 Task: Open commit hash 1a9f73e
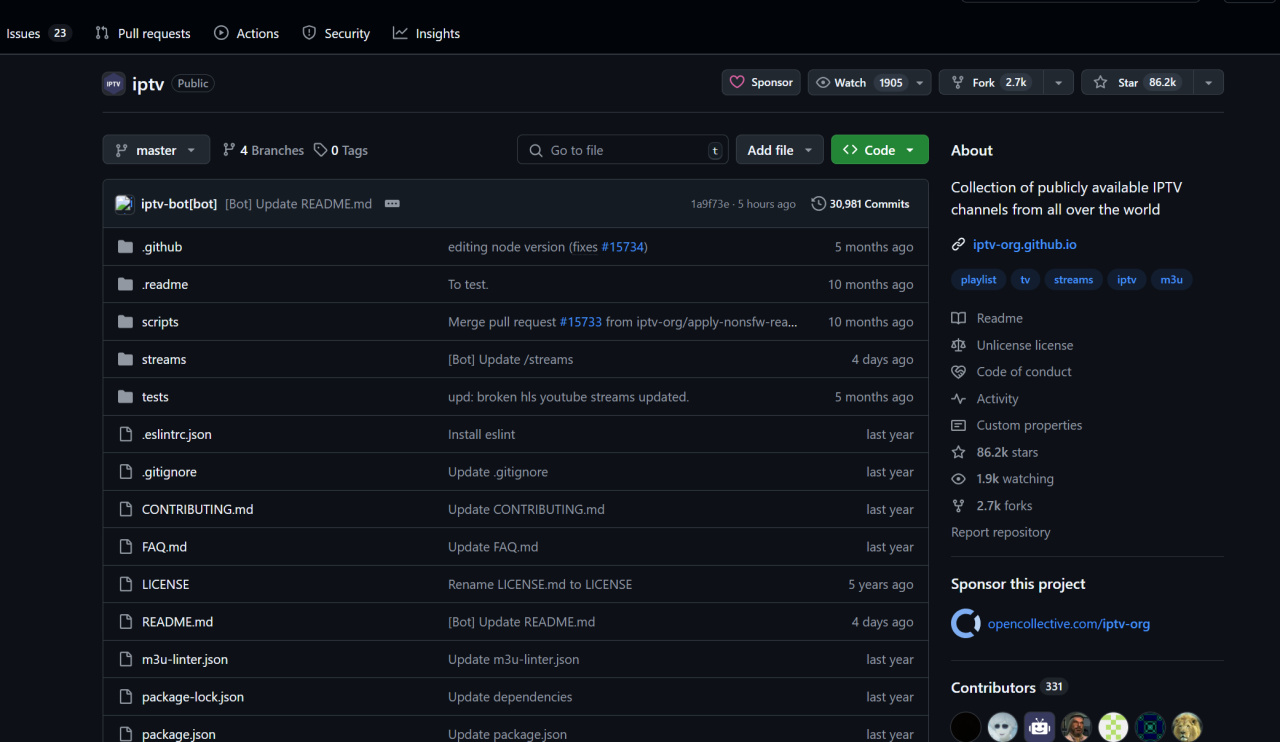click(710, 204)
